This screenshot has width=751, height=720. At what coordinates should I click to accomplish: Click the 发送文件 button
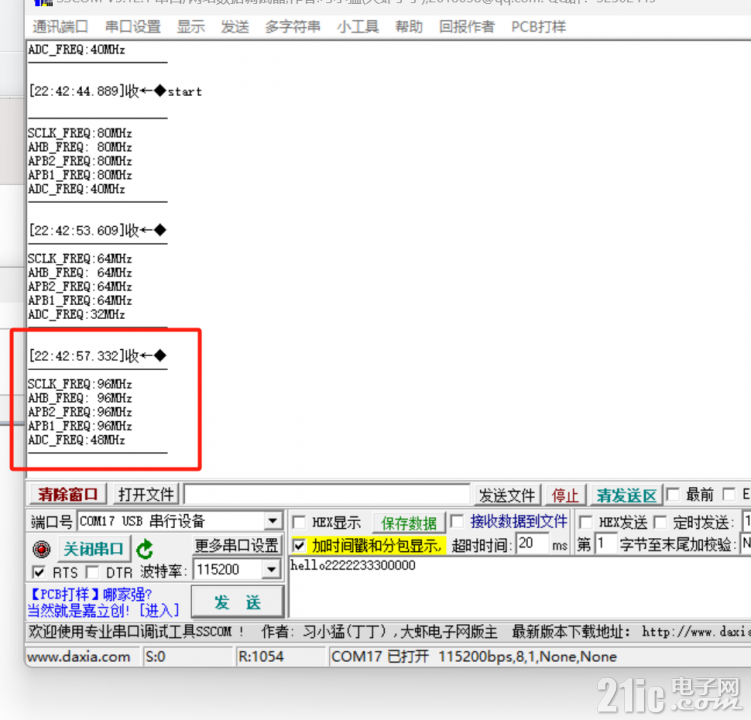[507, 495]
